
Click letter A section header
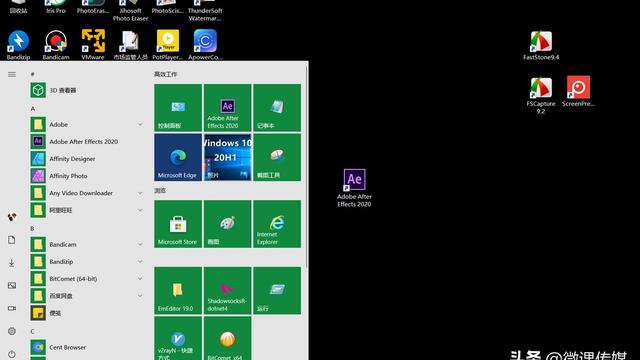point(33,109)
